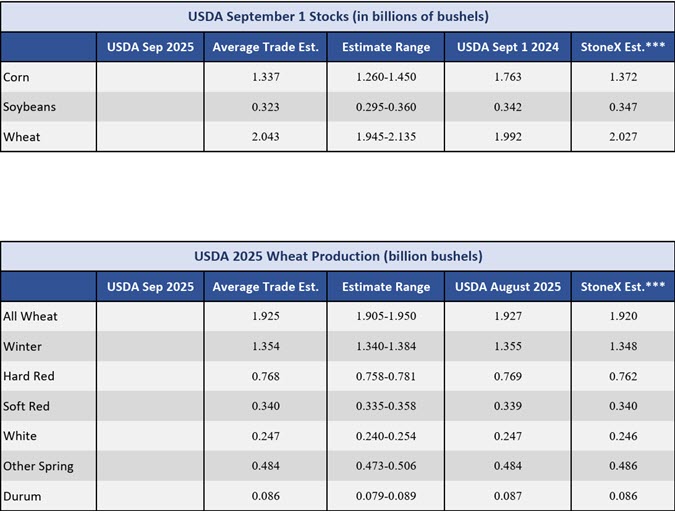
Task: Select 'Estimate Range' header in Wheat Production table
Action: 386,287
